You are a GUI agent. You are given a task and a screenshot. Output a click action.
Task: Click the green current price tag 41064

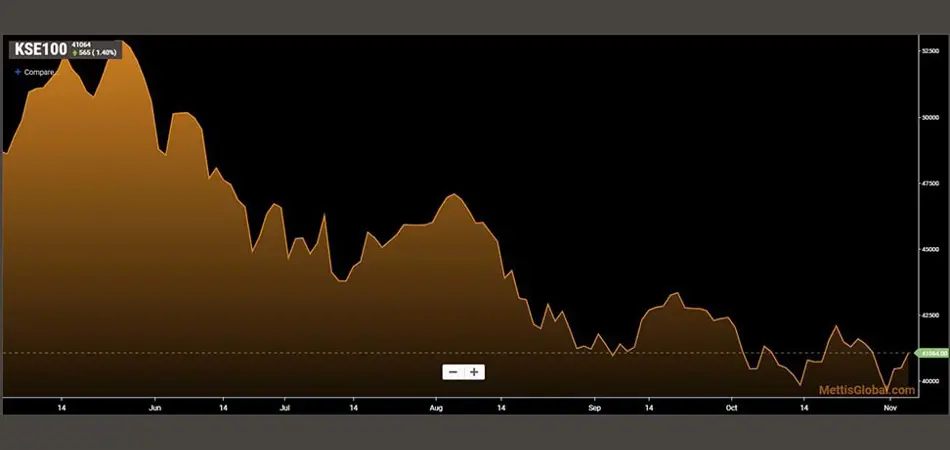[932, 353]
